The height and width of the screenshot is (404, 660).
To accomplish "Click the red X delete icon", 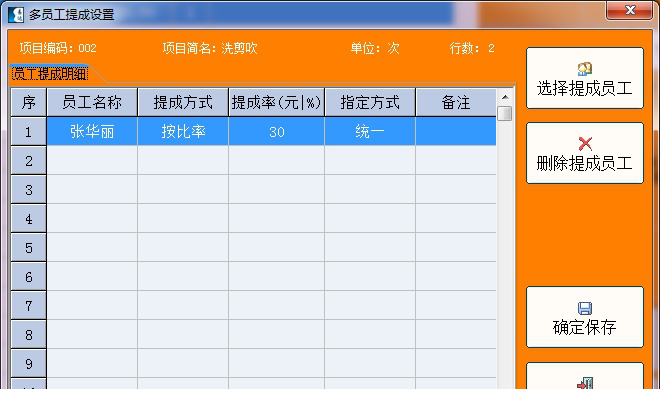I will click(x=585, y=144).
